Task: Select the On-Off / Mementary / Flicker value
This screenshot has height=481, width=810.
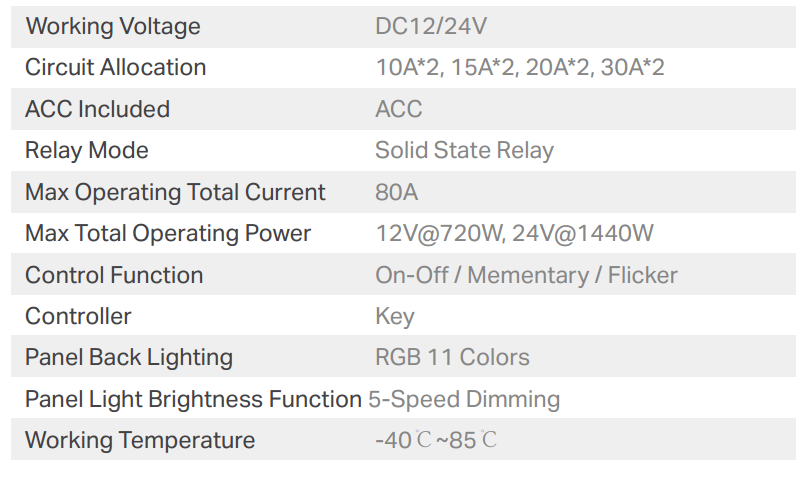Action: pos(526,275)
